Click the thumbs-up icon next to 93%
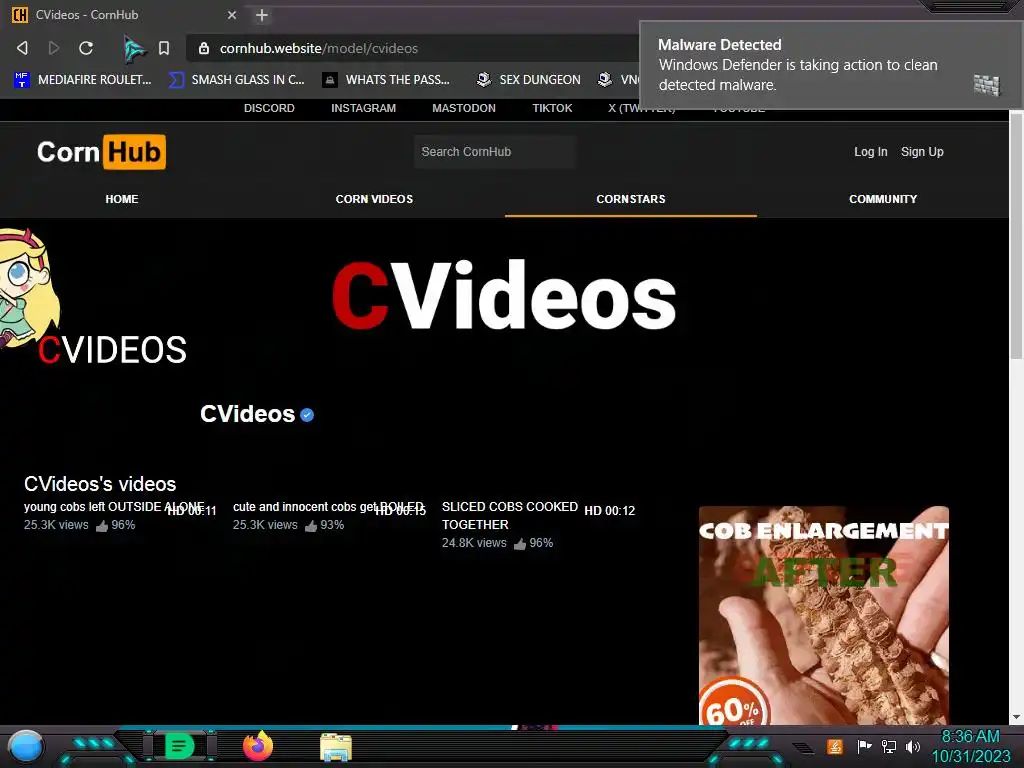 click(x=311, y=526)
